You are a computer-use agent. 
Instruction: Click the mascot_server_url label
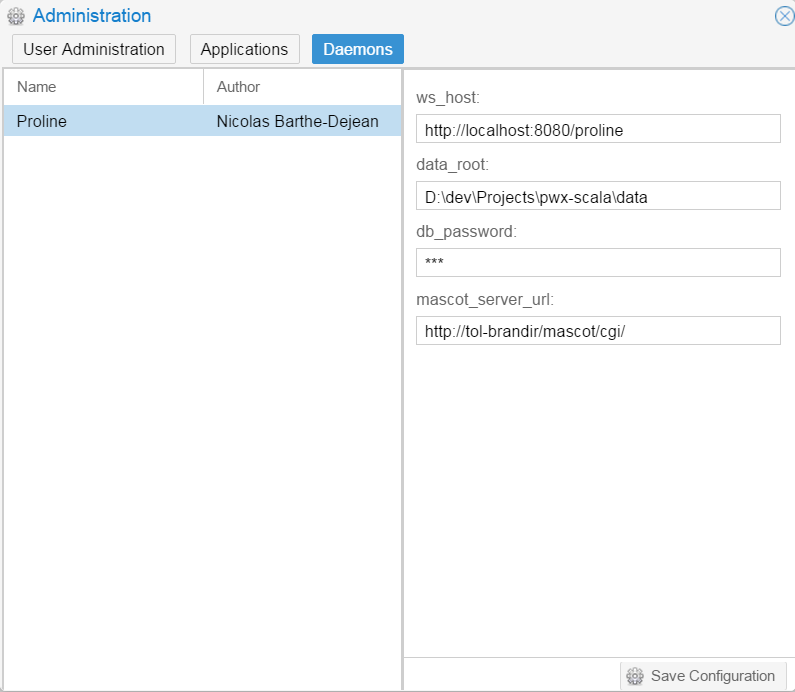pyautogui.click(x=483, y=299)
